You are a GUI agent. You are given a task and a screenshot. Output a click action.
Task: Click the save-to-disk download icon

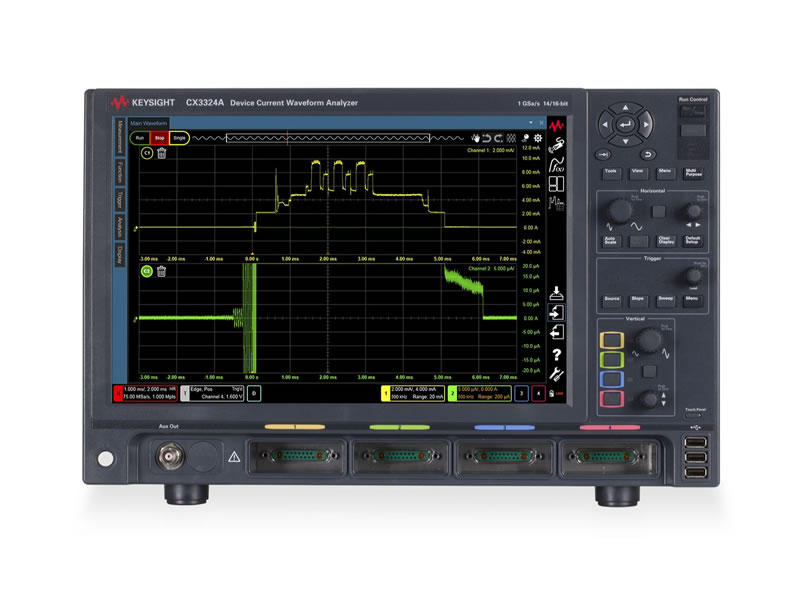pyautogui.click(x=556, y=293)
